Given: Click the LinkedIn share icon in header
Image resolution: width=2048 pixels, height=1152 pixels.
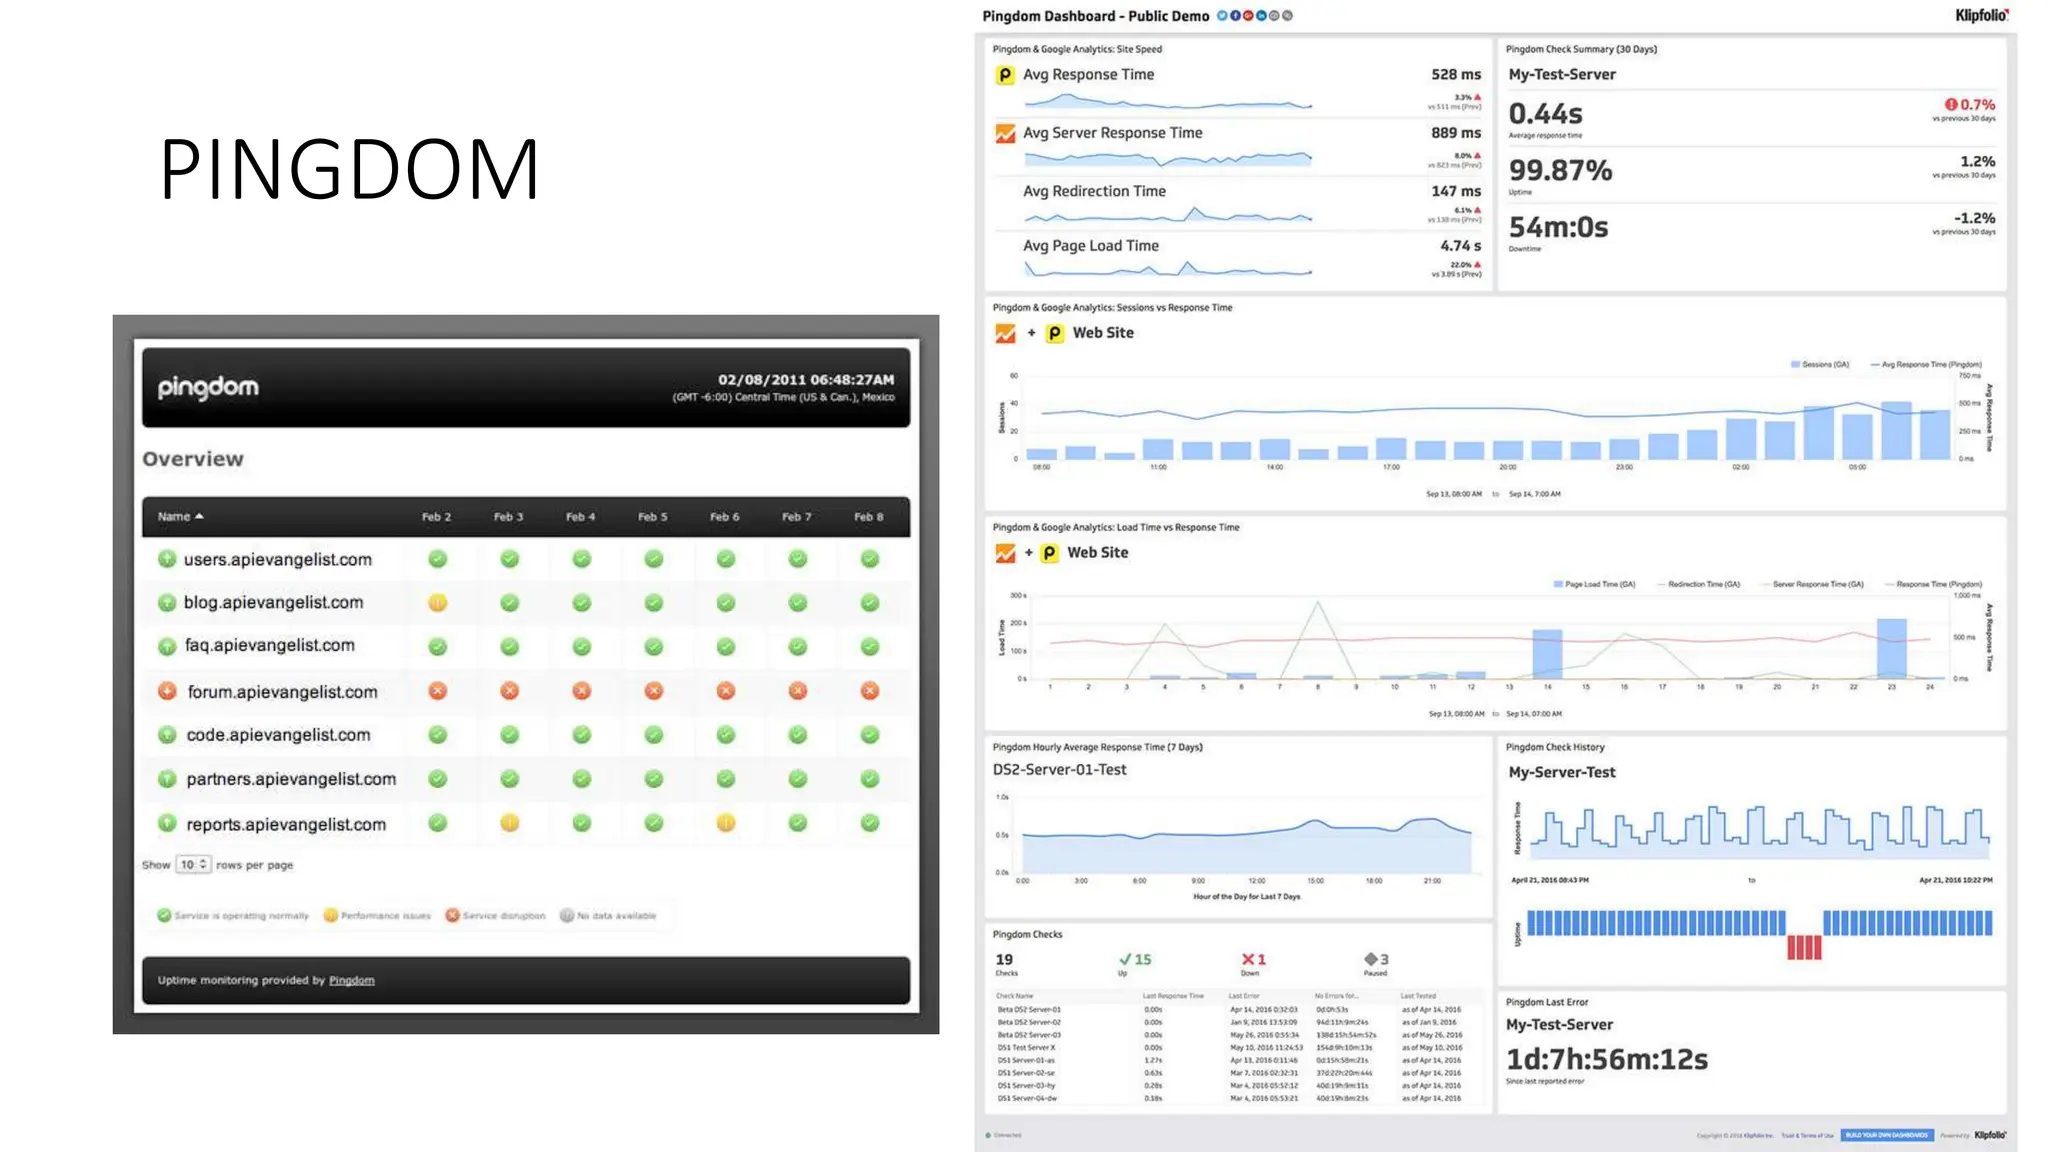Looking at the screenshot, I should pos(1261,16).
